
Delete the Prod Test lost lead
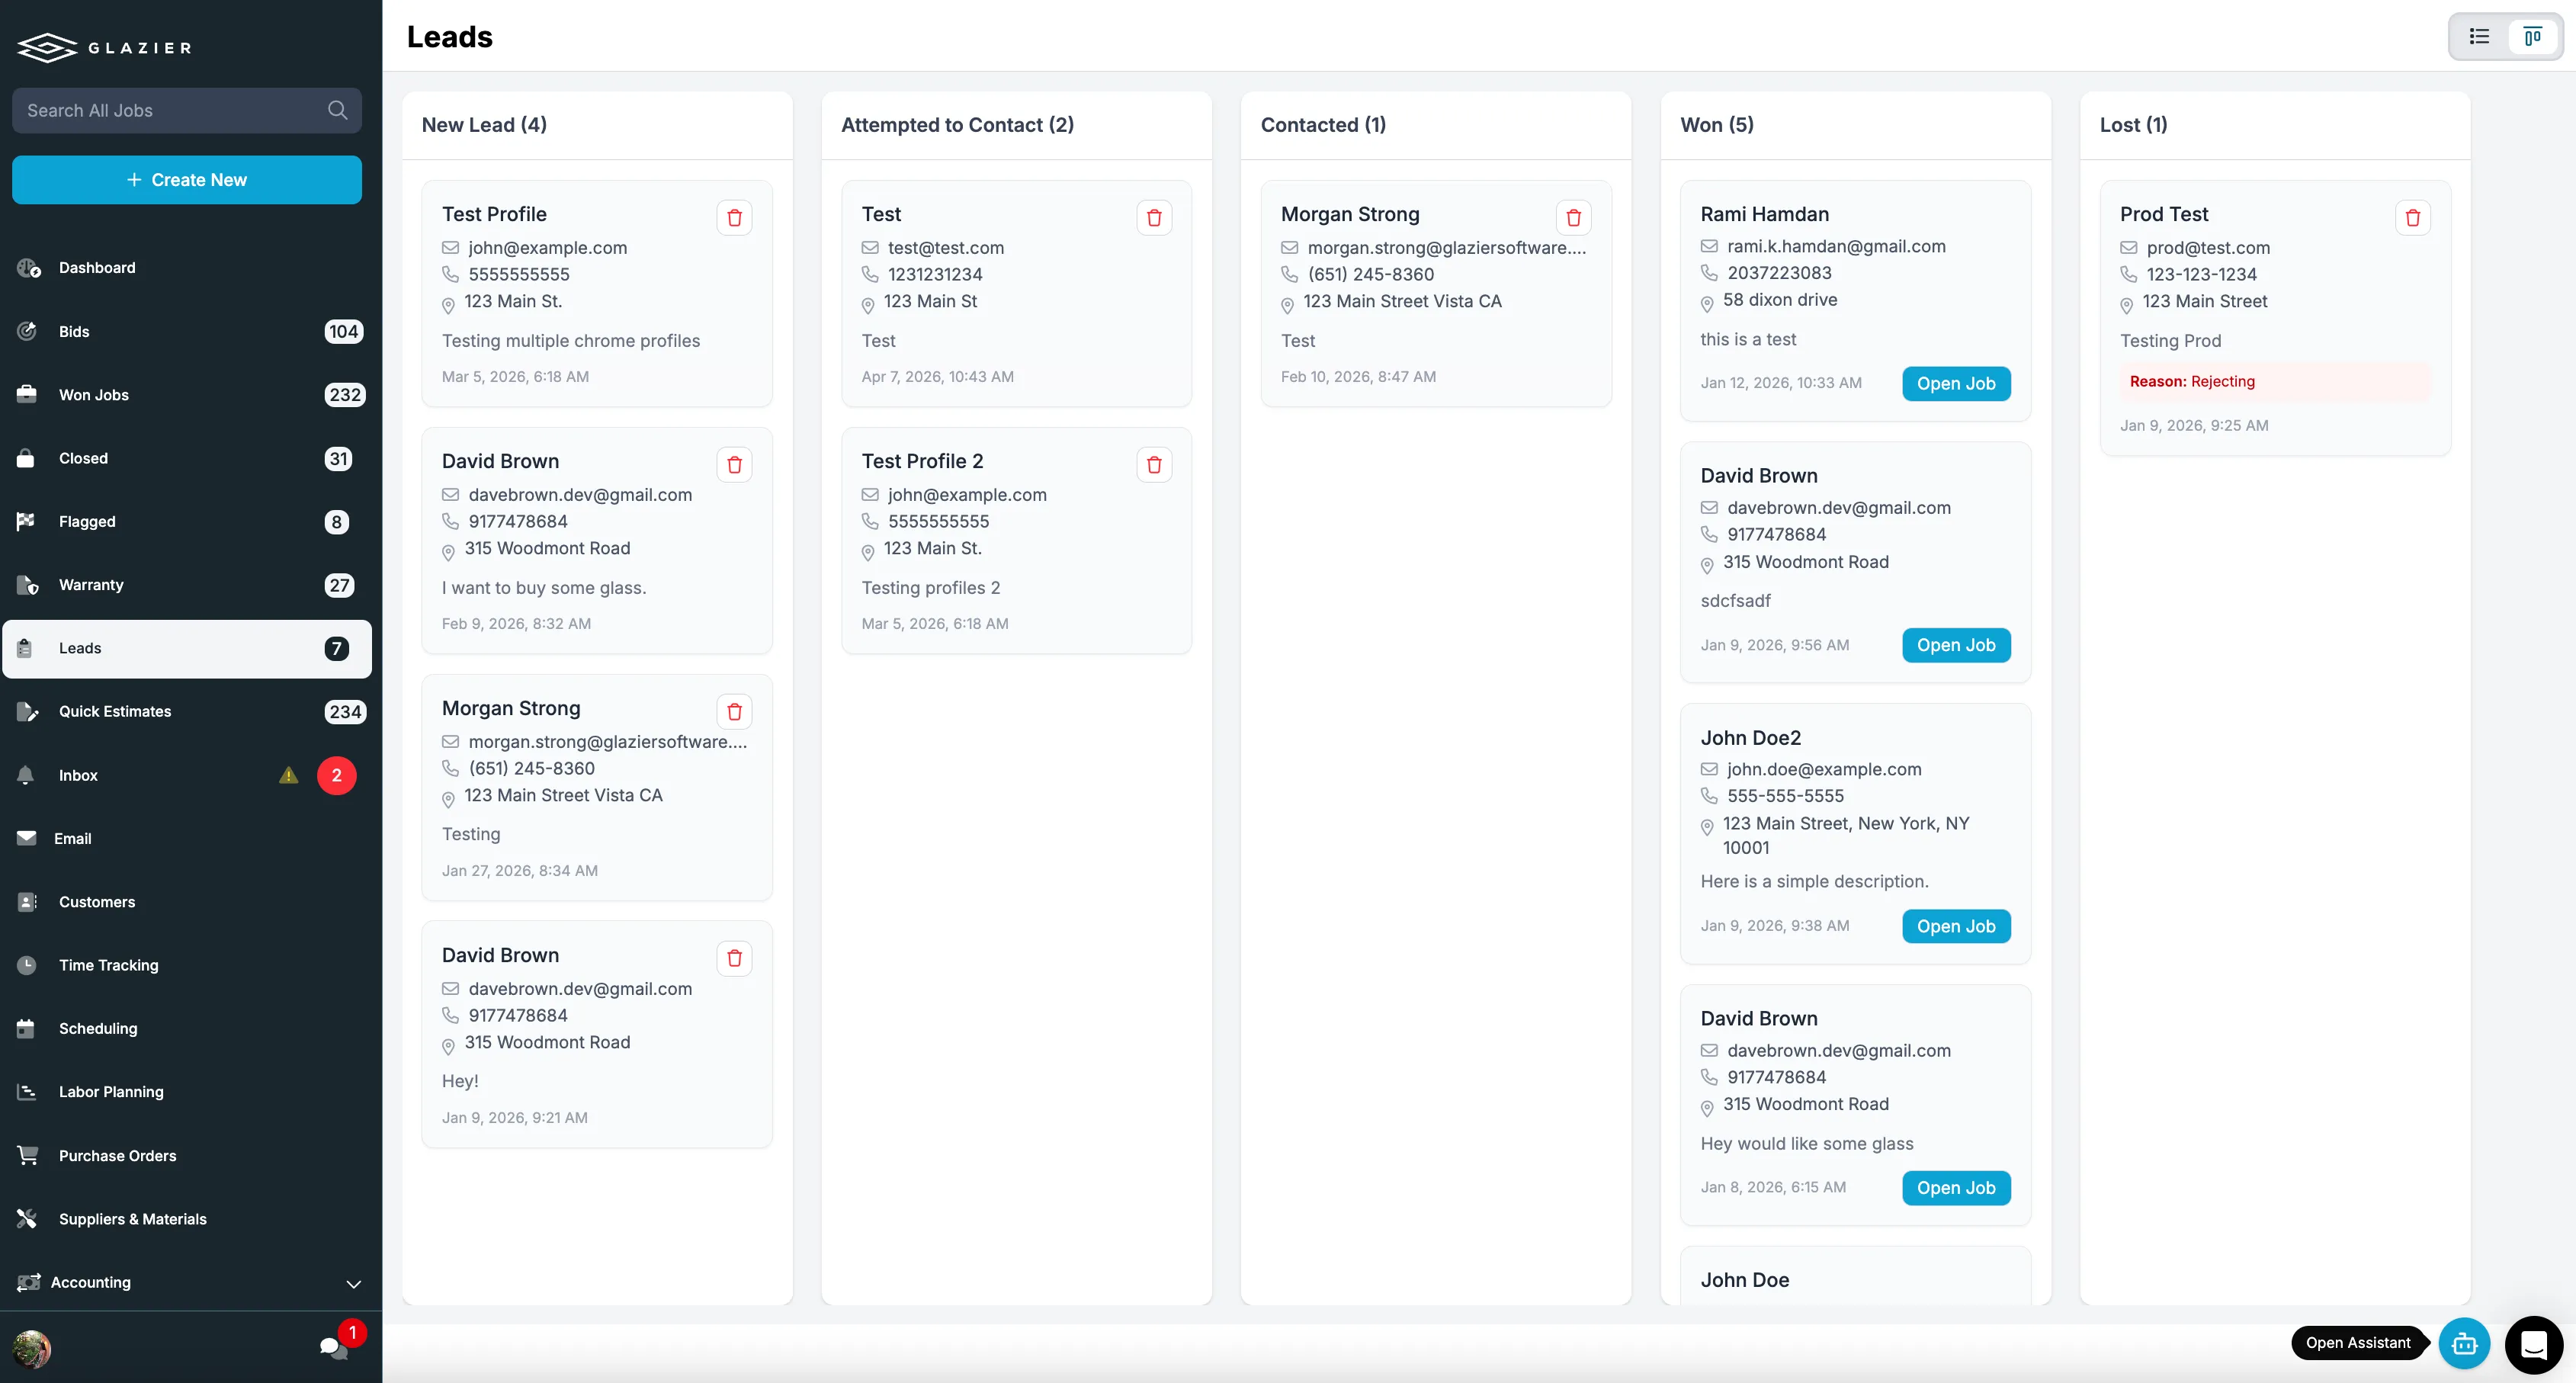point(2413,217)
